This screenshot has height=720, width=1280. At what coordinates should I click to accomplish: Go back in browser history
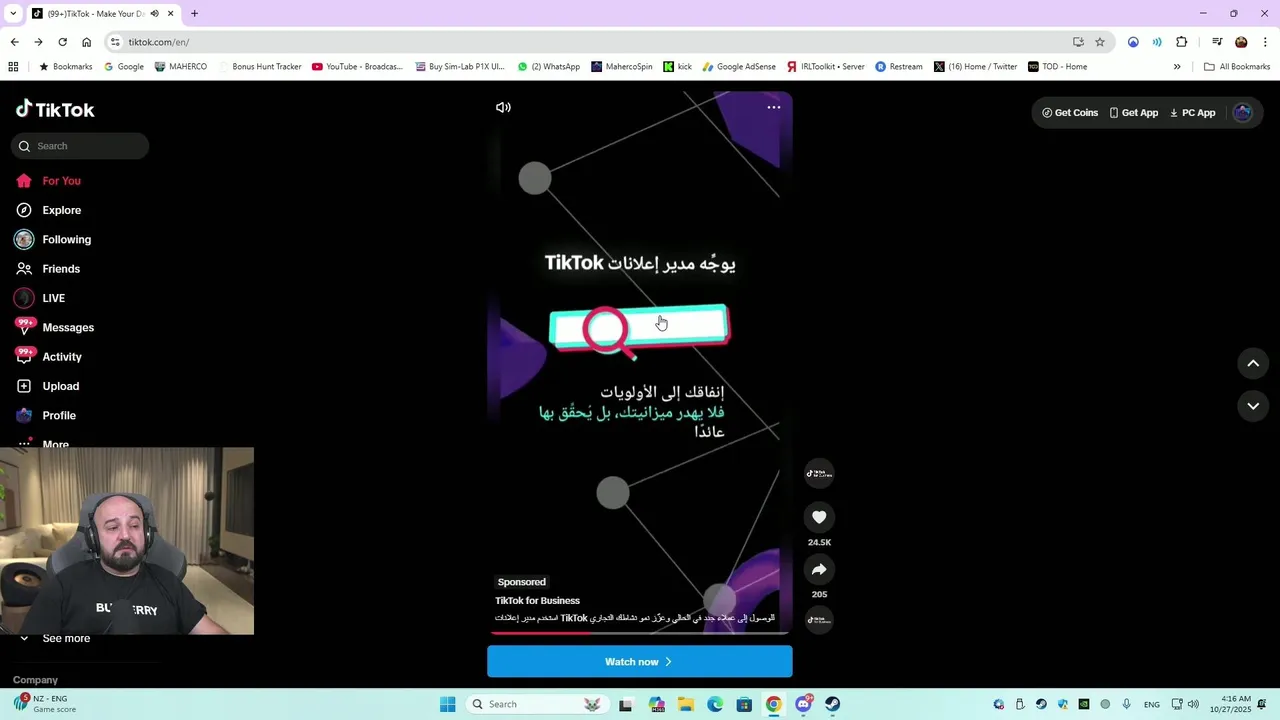coord(14,42)
